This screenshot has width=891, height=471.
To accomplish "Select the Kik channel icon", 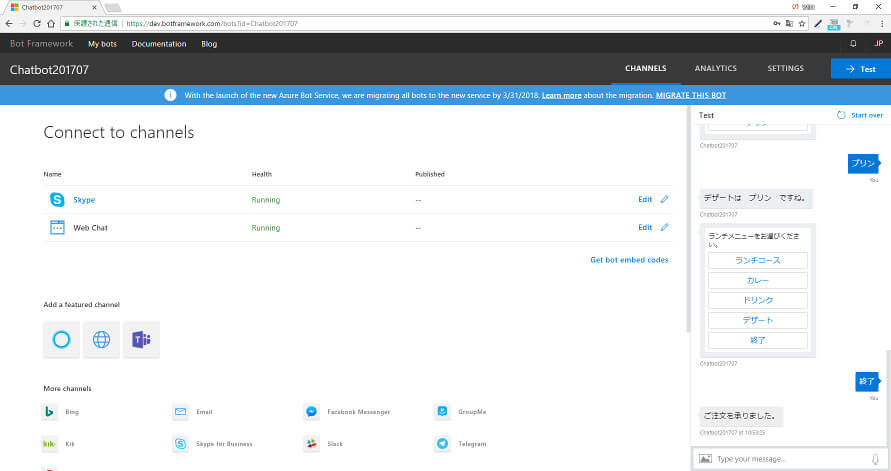I will tap(49, 444).
